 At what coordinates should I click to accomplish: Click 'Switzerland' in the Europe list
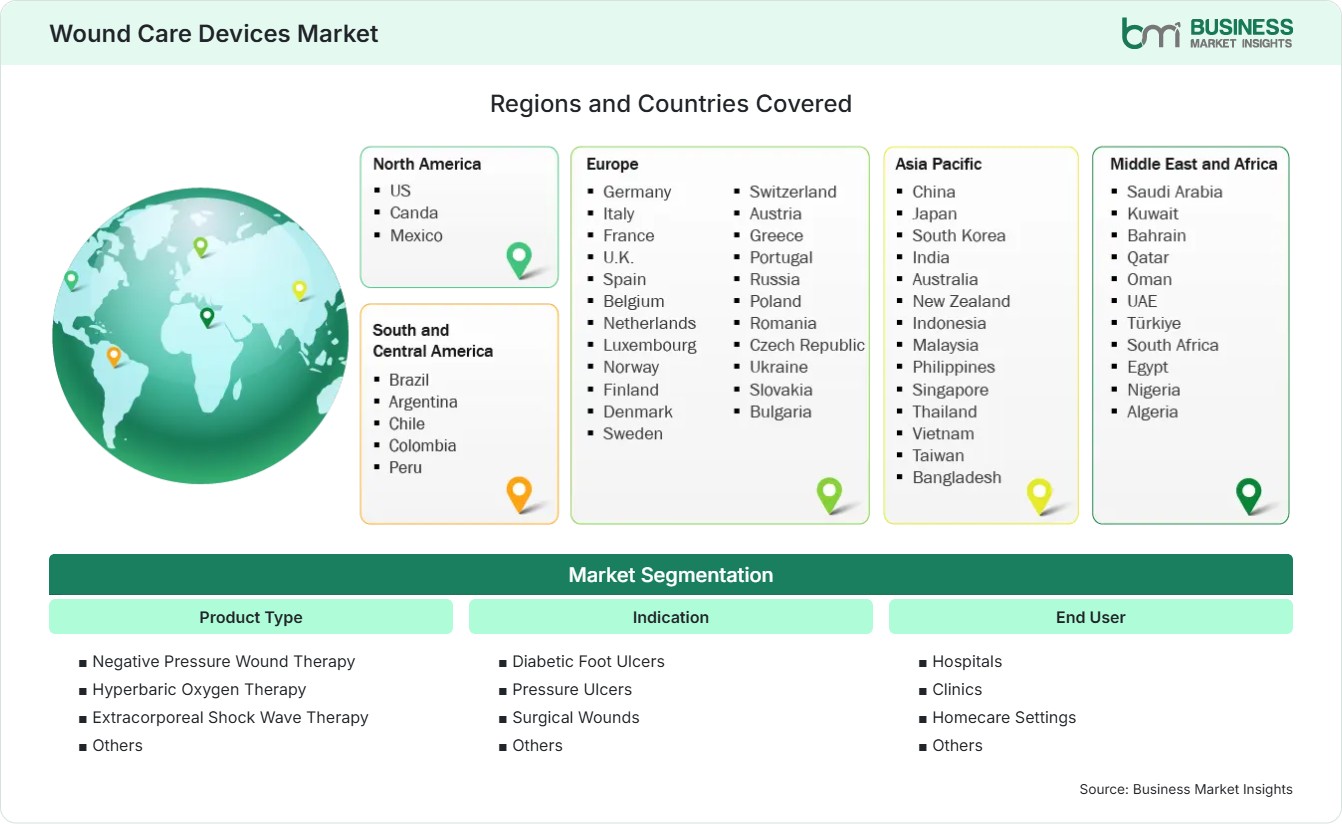point(793,192)
